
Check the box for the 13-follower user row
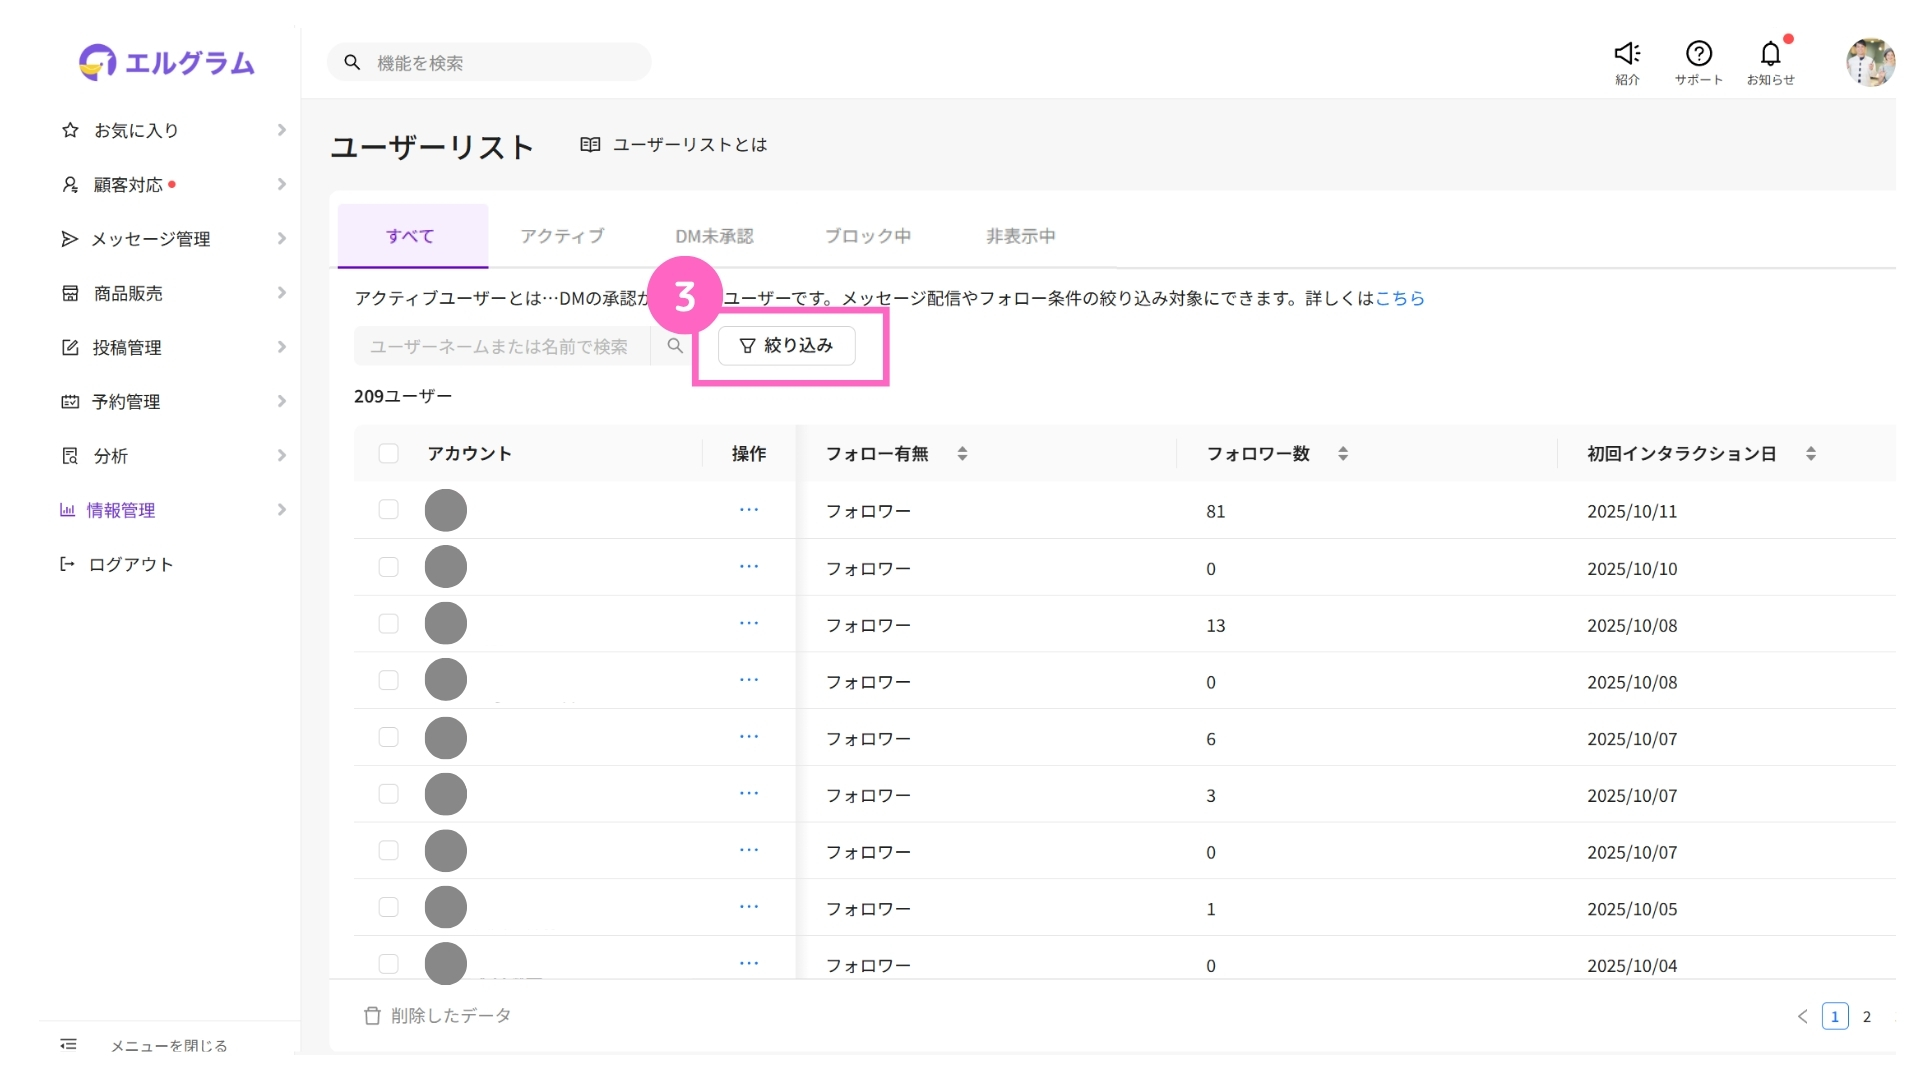point(389,624)
